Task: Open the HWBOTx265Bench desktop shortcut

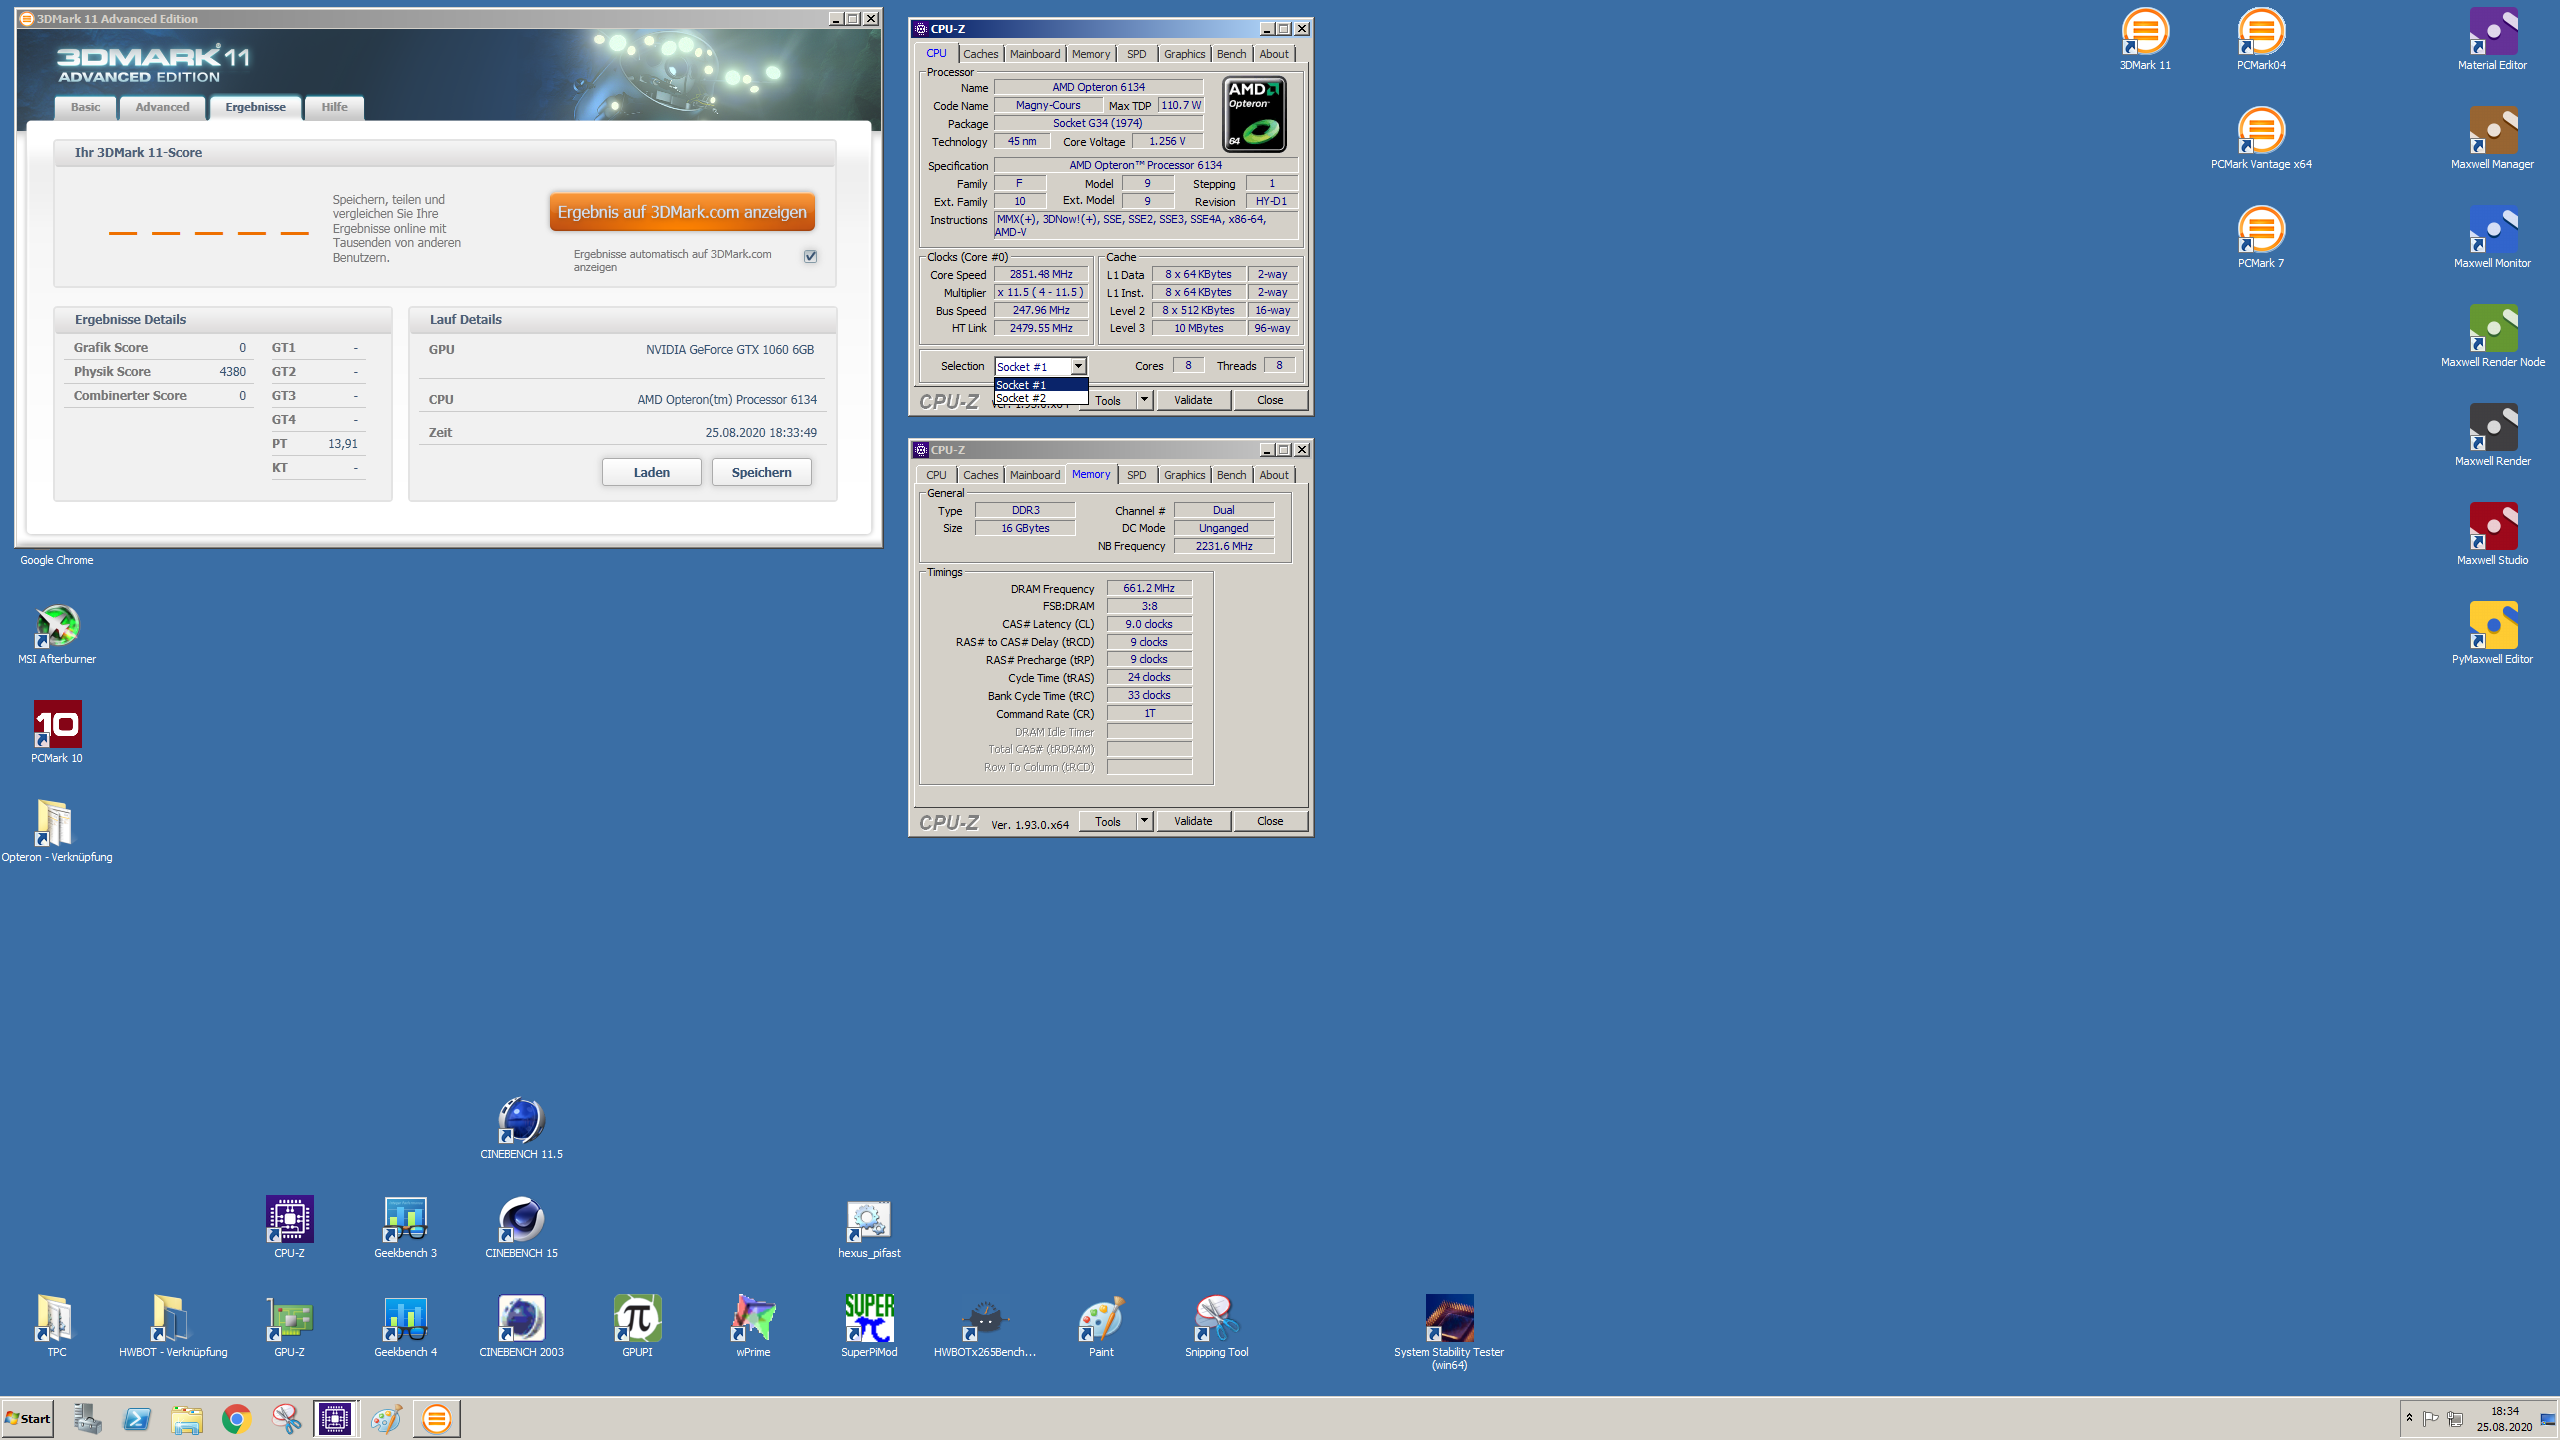Action: tap(985, 1327)
